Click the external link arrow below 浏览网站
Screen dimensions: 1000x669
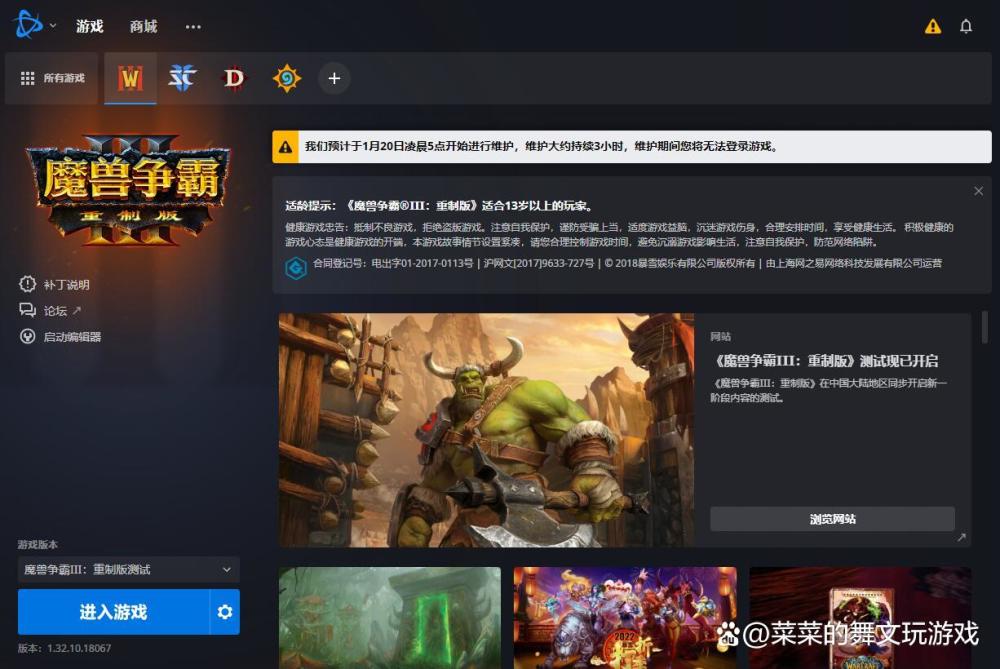(961, 538)
